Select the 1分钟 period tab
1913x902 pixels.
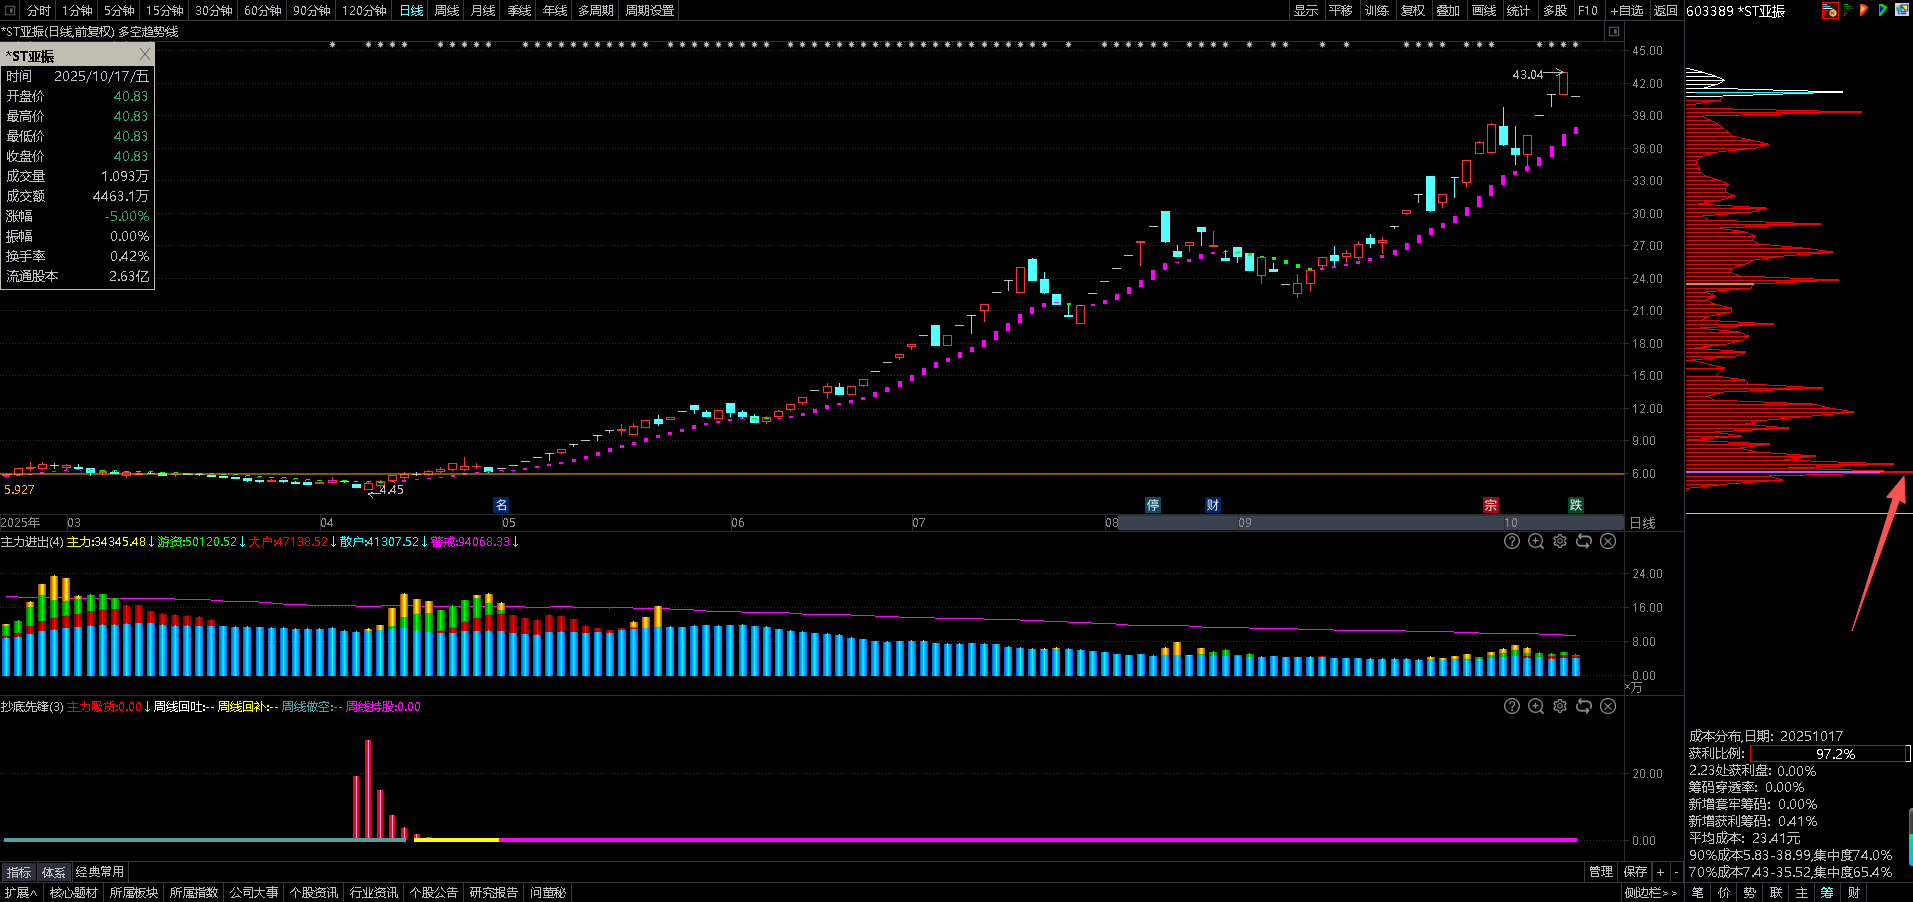point(77,10)
